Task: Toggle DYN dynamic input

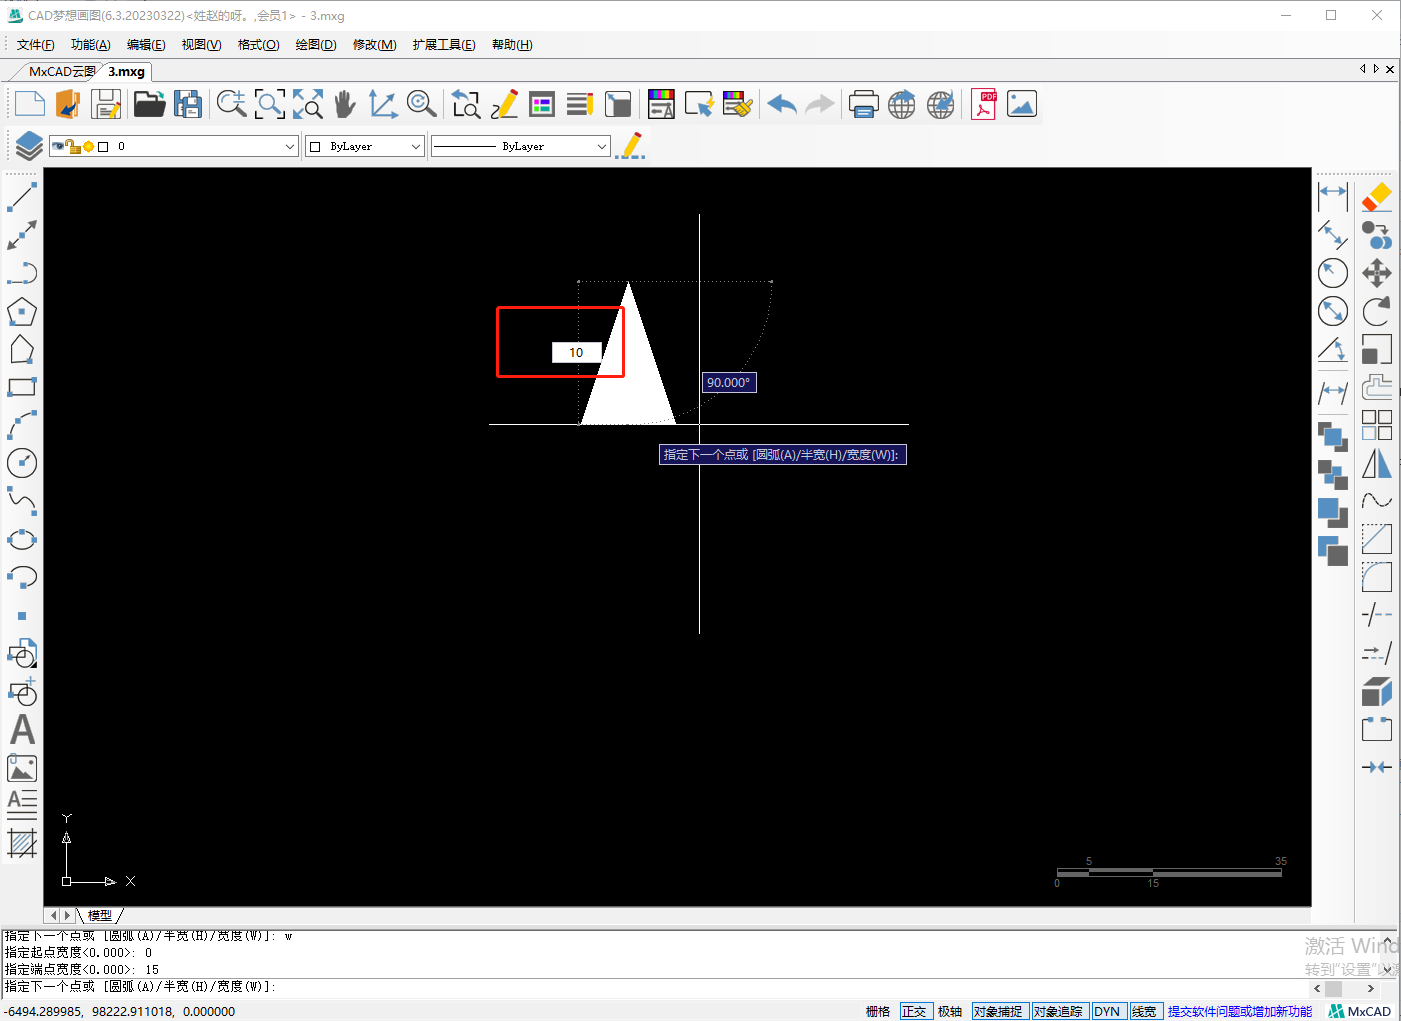Action: pyautogui.click(x=1107, y=1011)
